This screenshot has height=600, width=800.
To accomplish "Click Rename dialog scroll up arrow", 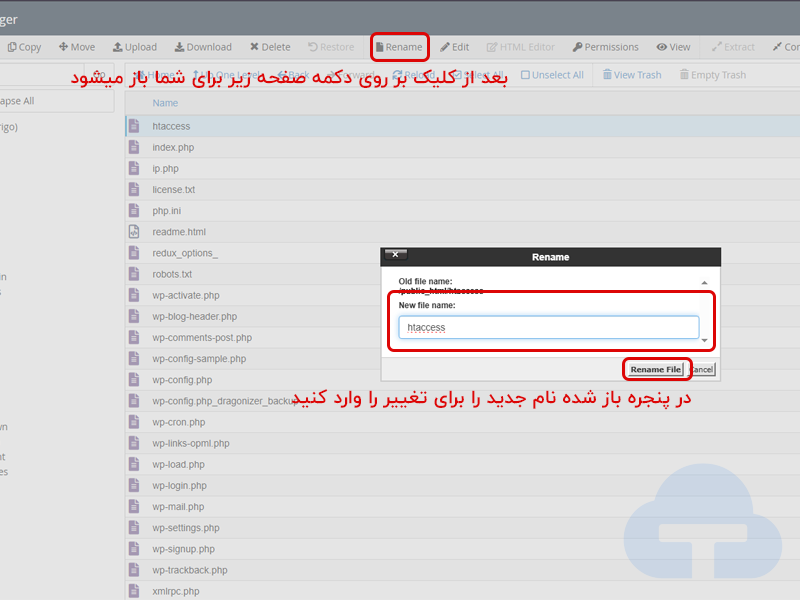I will tap(704, 283).
